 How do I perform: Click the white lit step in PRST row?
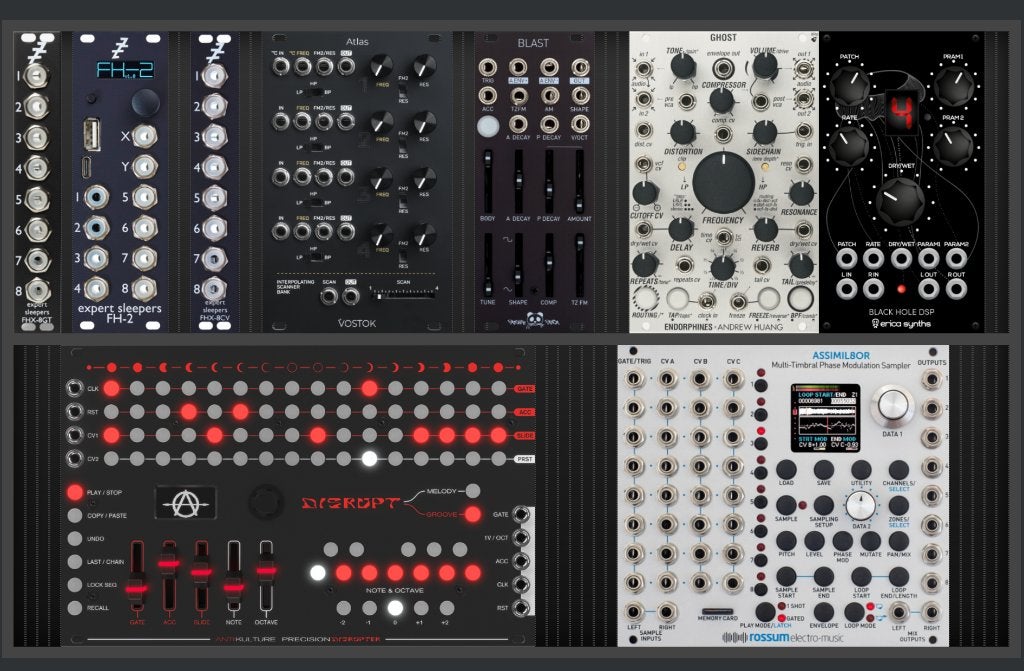[x=370, y=459]
